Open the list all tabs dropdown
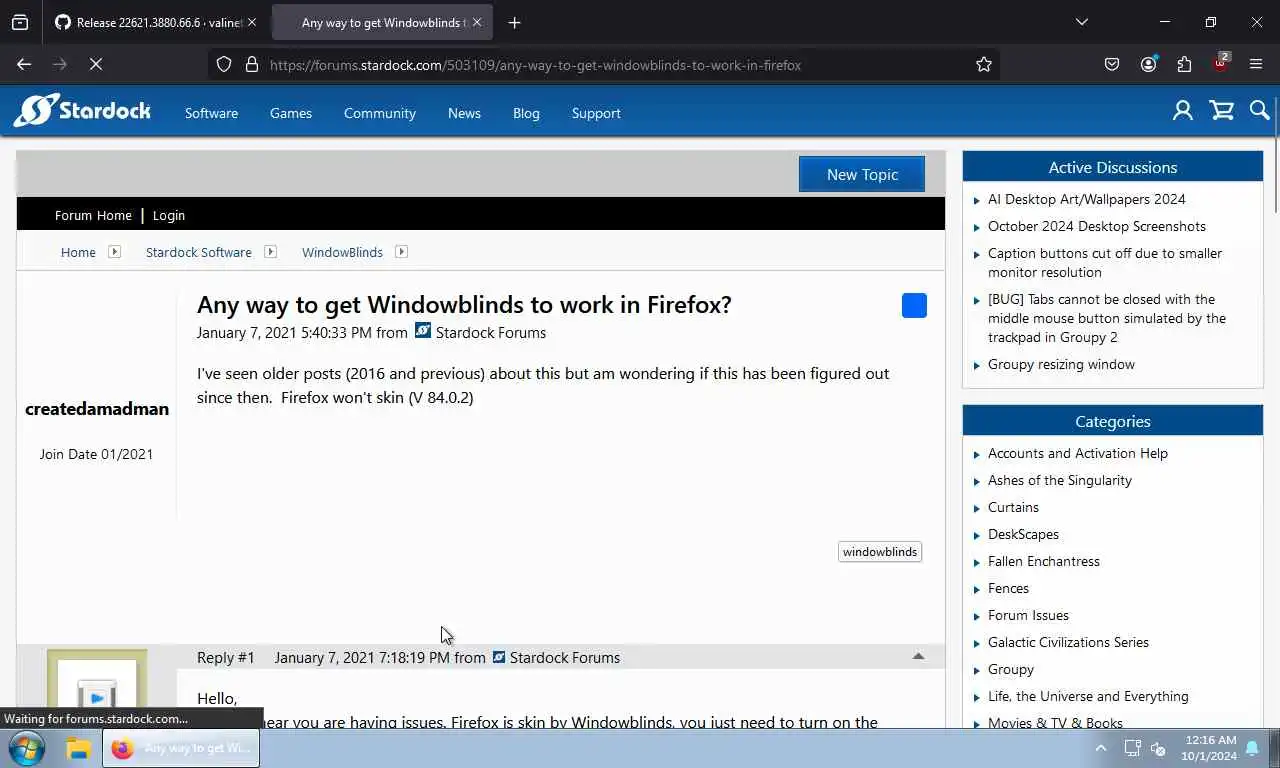Screen dimensions: 1280x768 (1081, 22)
